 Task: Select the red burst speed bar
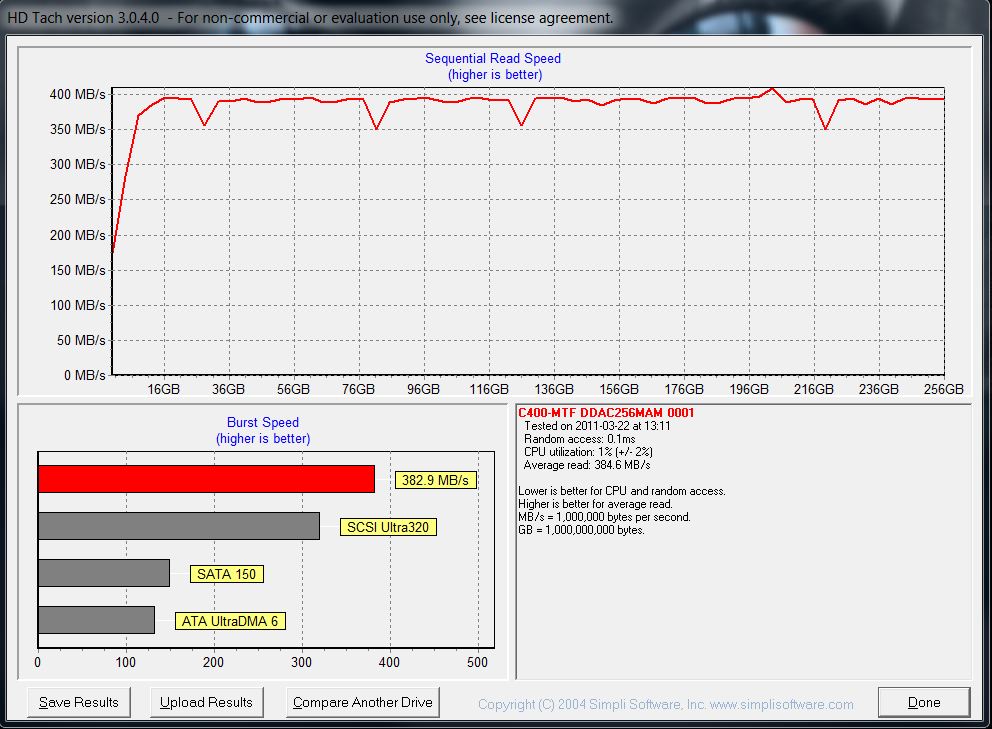[206, 479]
